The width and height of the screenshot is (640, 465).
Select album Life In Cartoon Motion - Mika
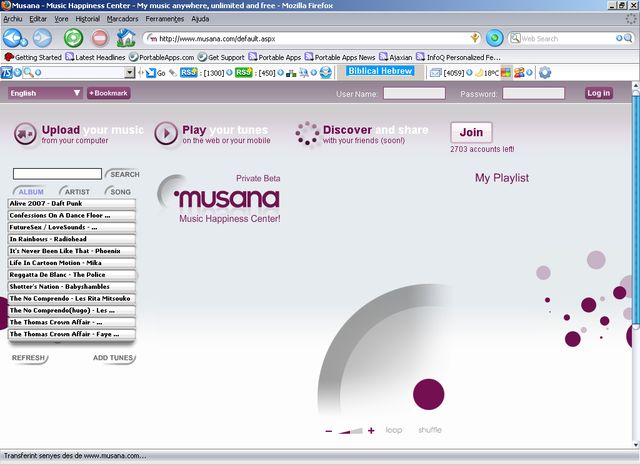point(72,263)
